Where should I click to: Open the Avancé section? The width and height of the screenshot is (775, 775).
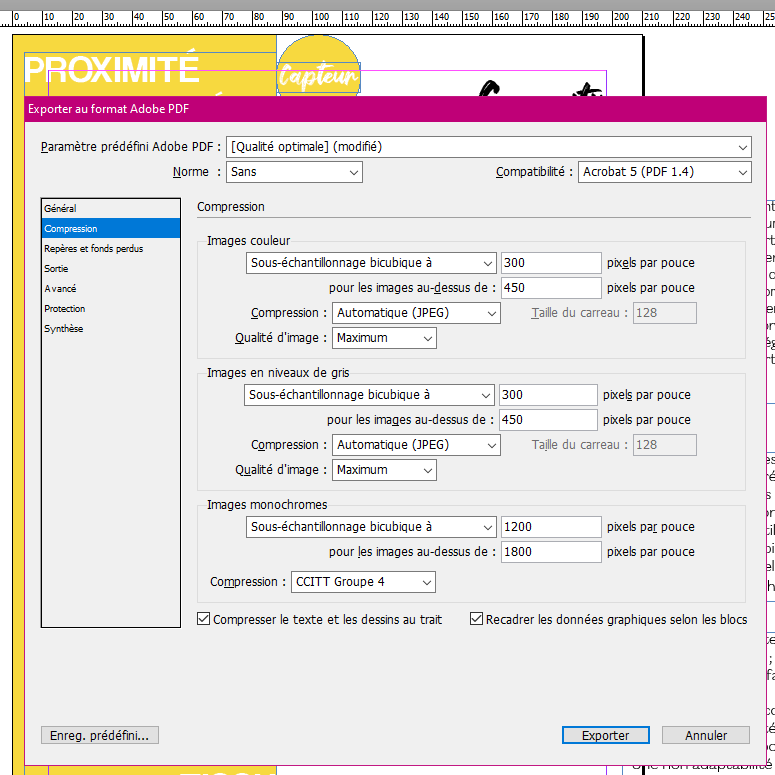[111, 289]
